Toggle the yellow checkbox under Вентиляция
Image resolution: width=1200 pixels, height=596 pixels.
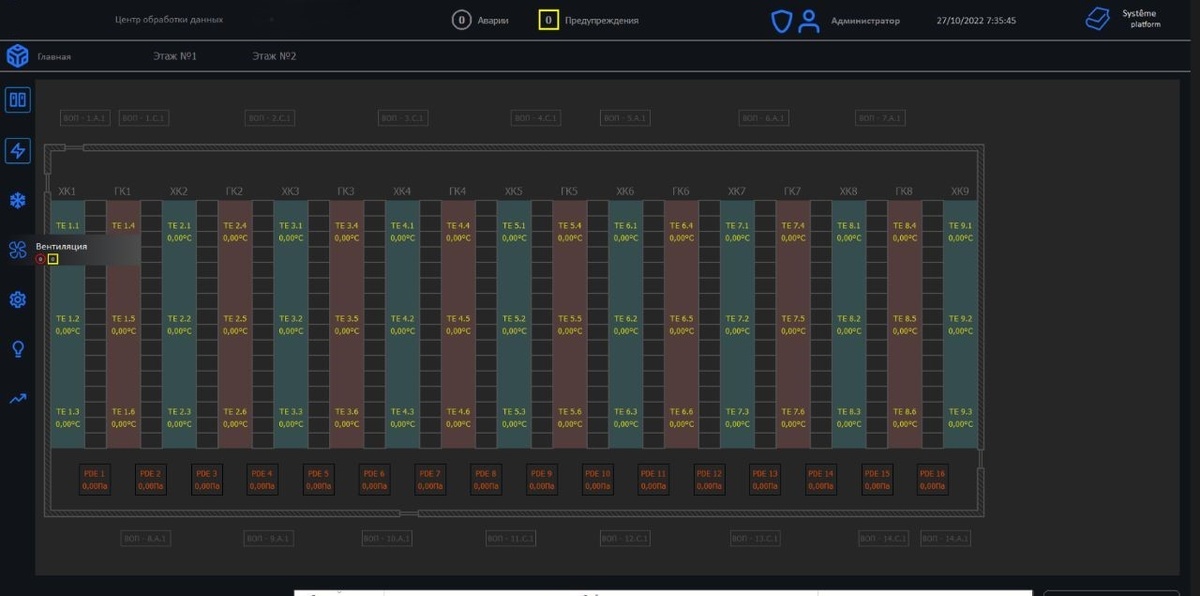pos(53,260)
